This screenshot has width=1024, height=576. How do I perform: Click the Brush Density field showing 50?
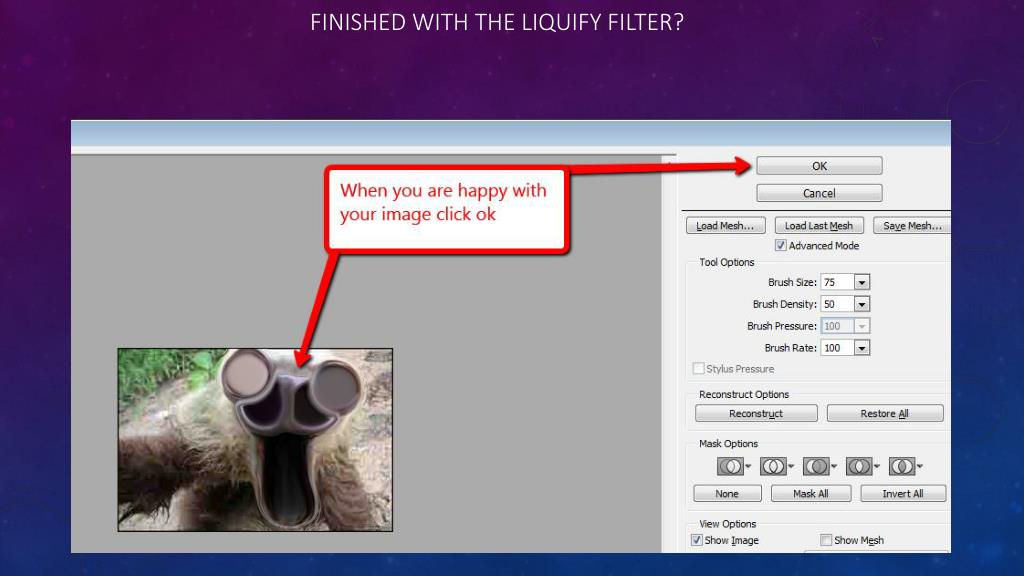pyautogui.click(x=838, y=304)
